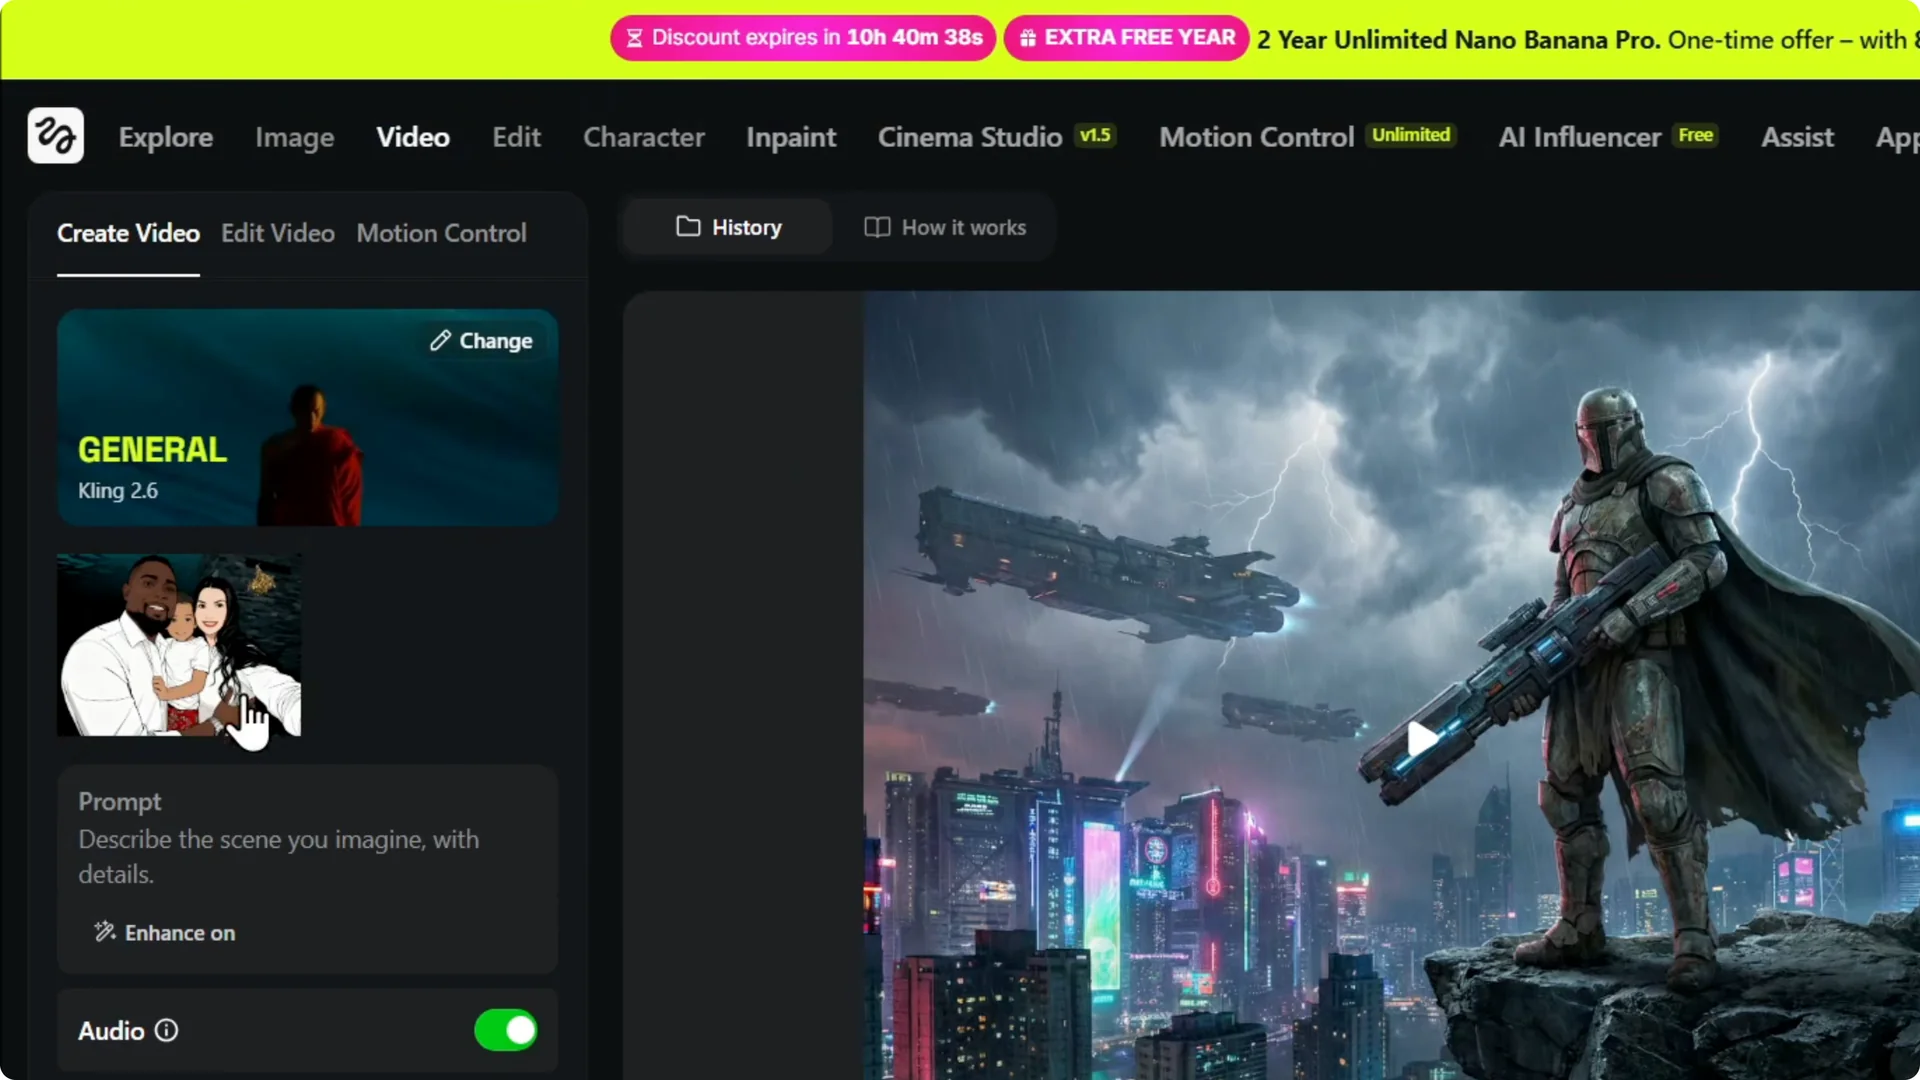Open the Motion Control tab in side panel
The height and width of the screenshot is (1080, 1920).
[441, 233]
